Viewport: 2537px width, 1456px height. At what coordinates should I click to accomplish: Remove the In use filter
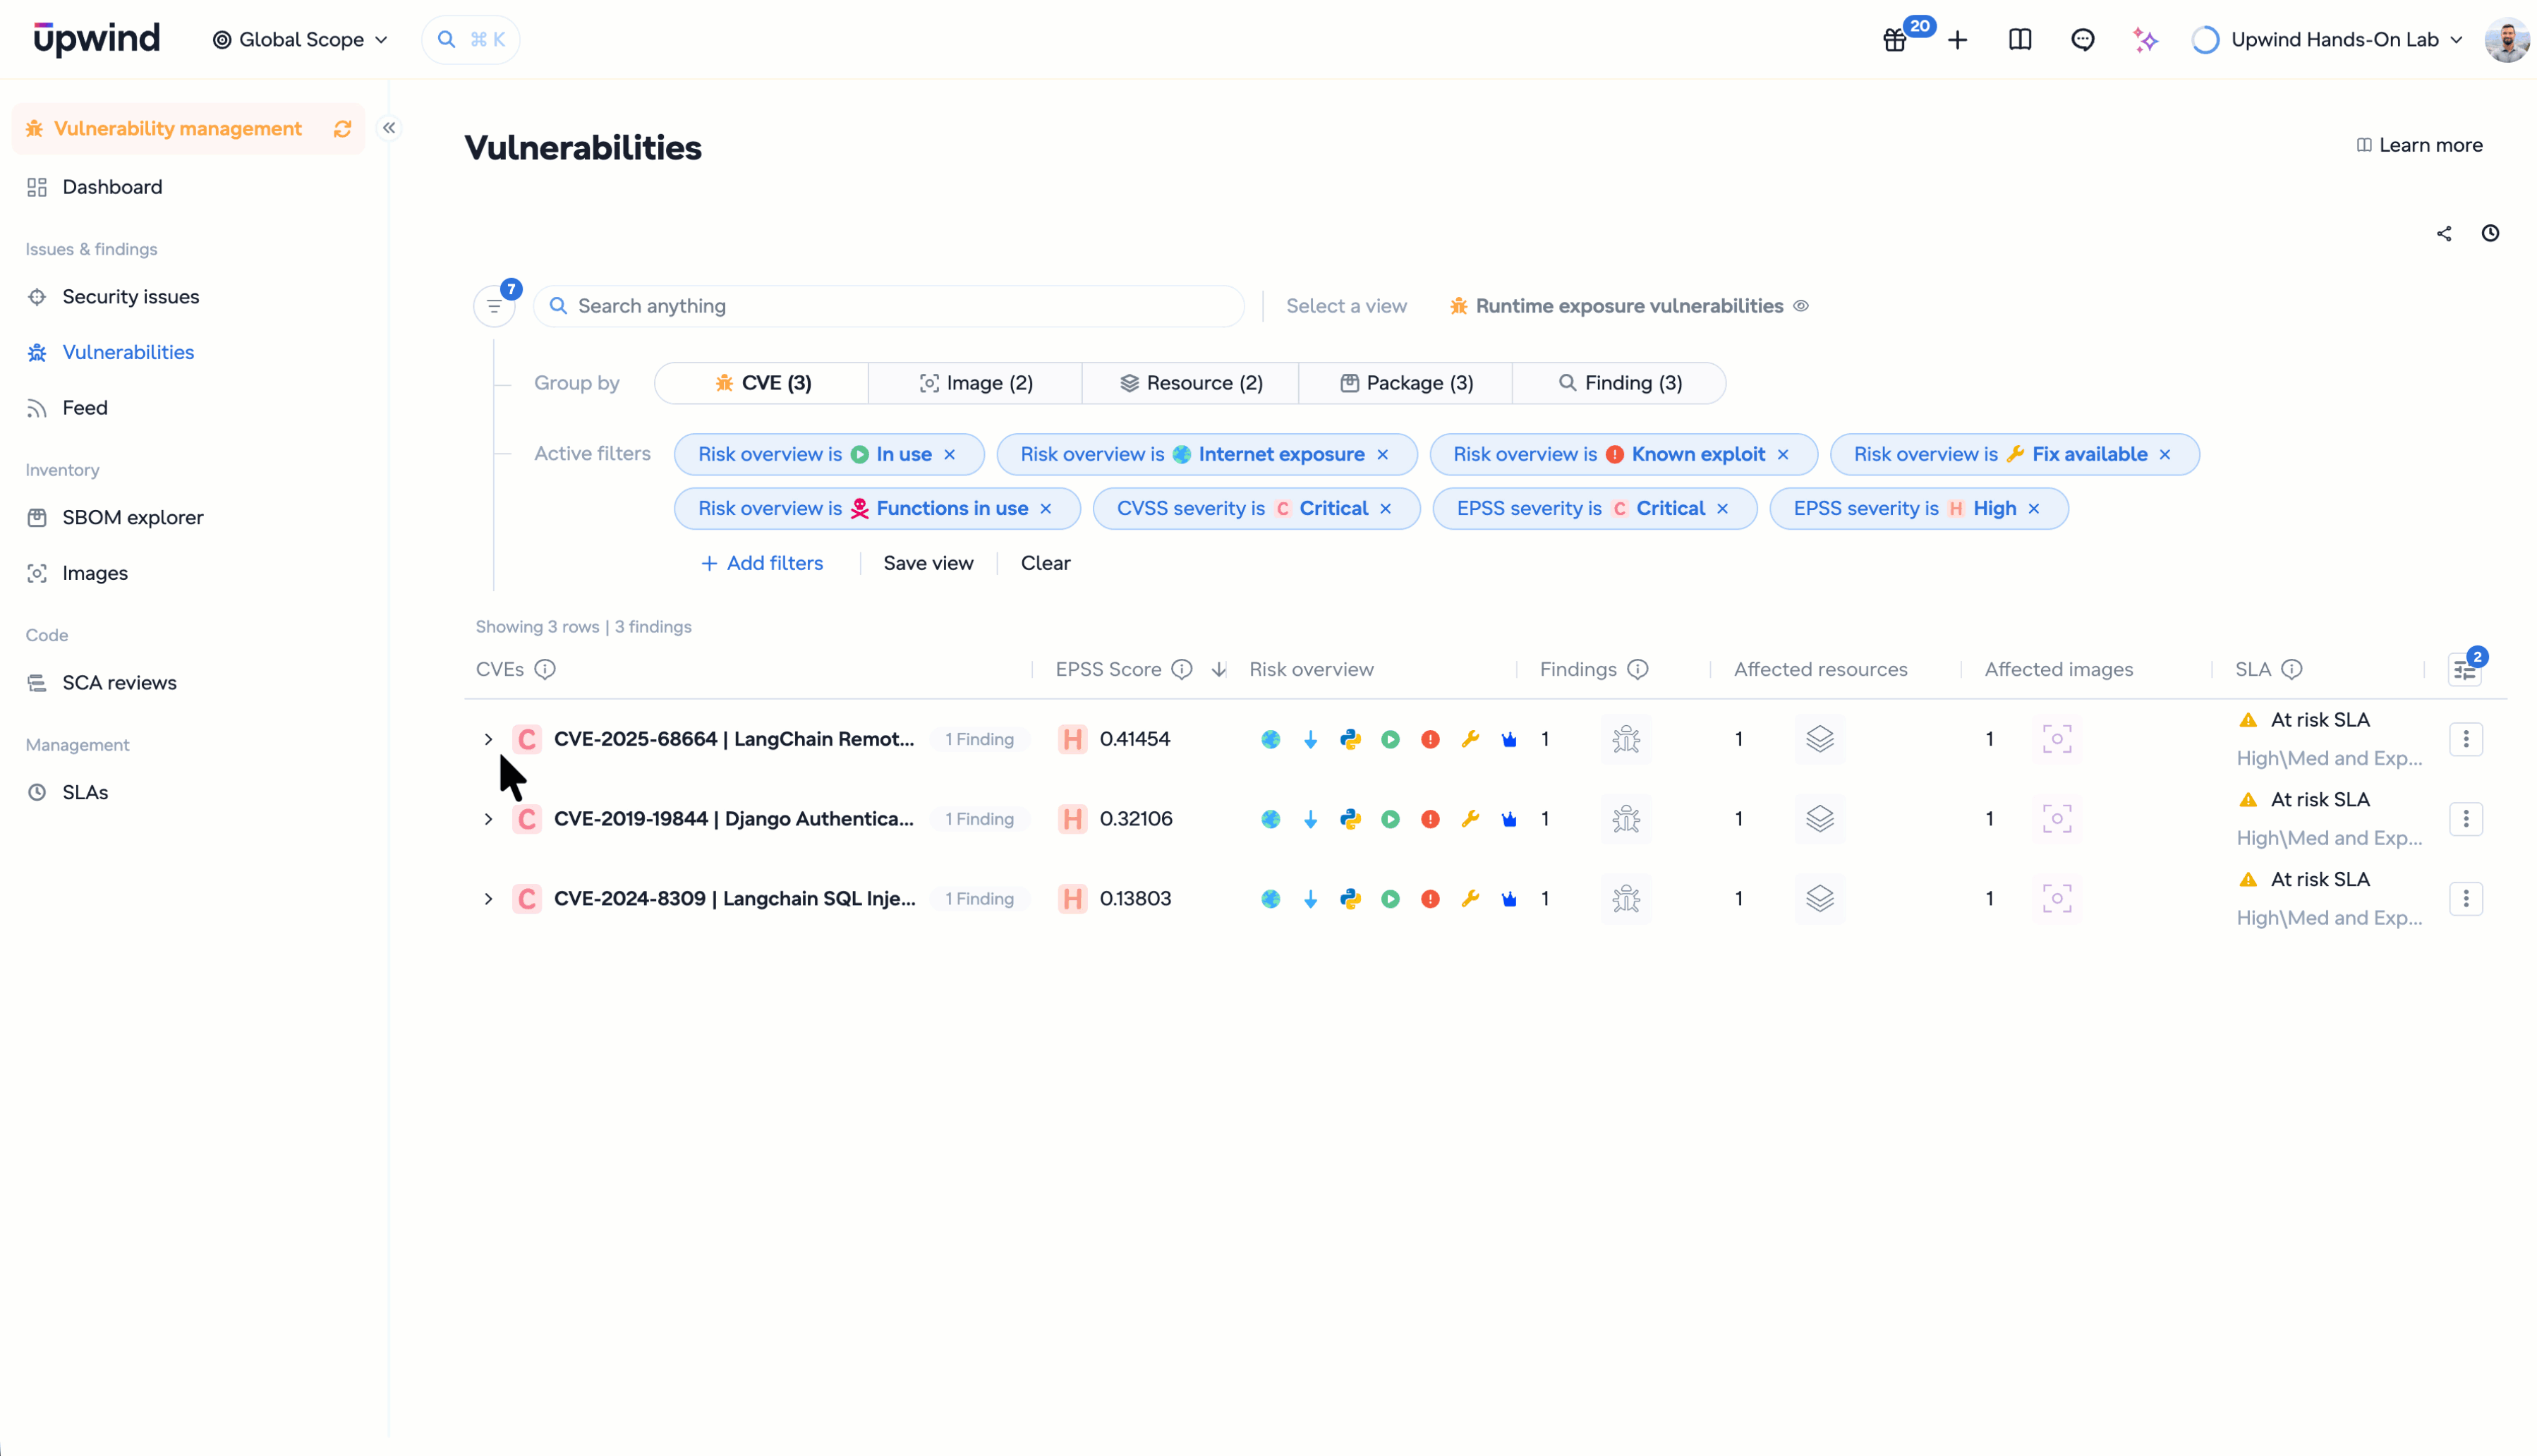point(950,455)
